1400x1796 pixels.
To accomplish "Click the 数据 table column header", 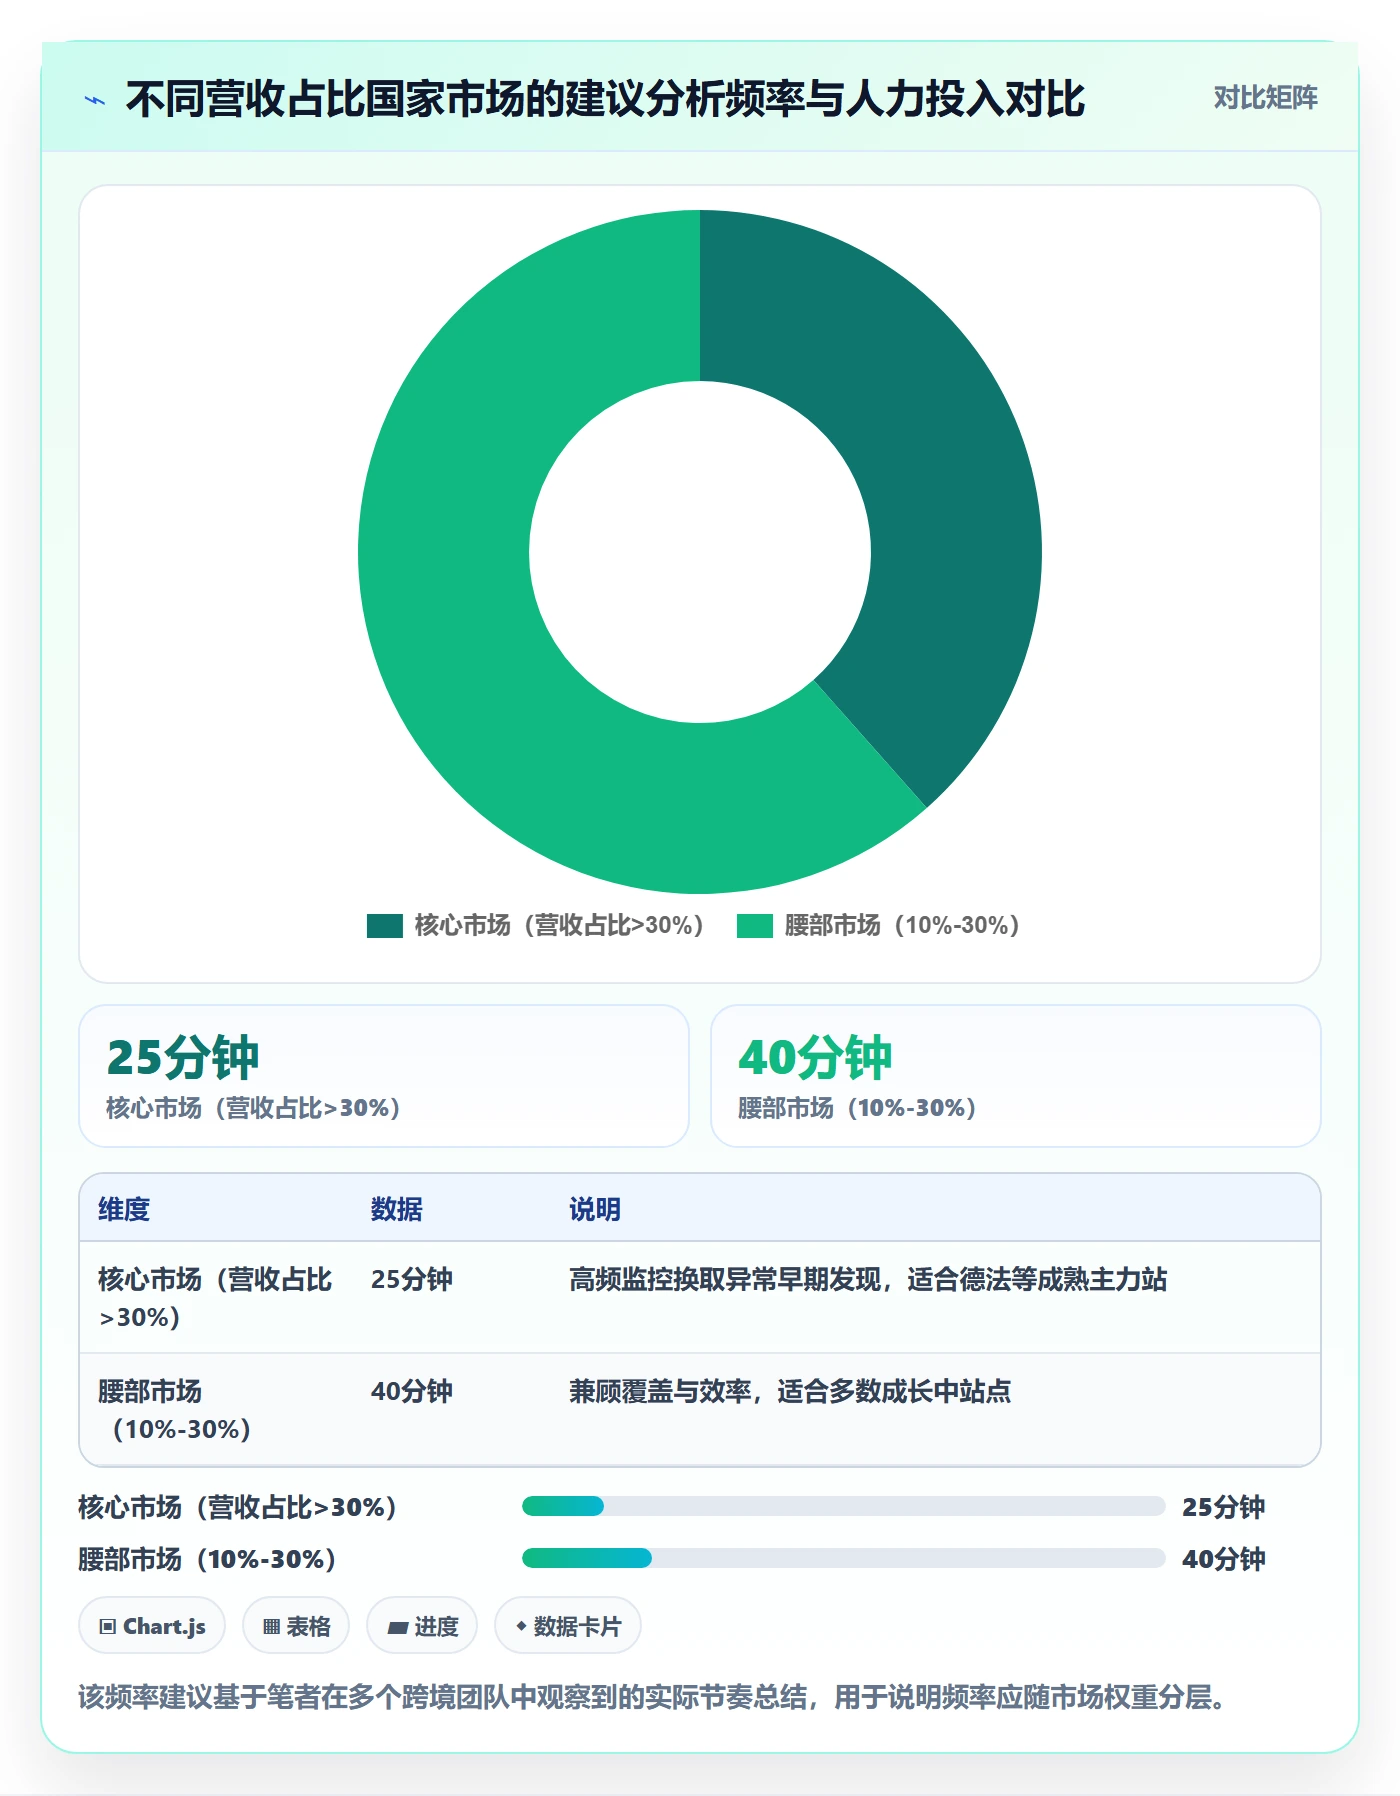I will (x=397, y=1209).
